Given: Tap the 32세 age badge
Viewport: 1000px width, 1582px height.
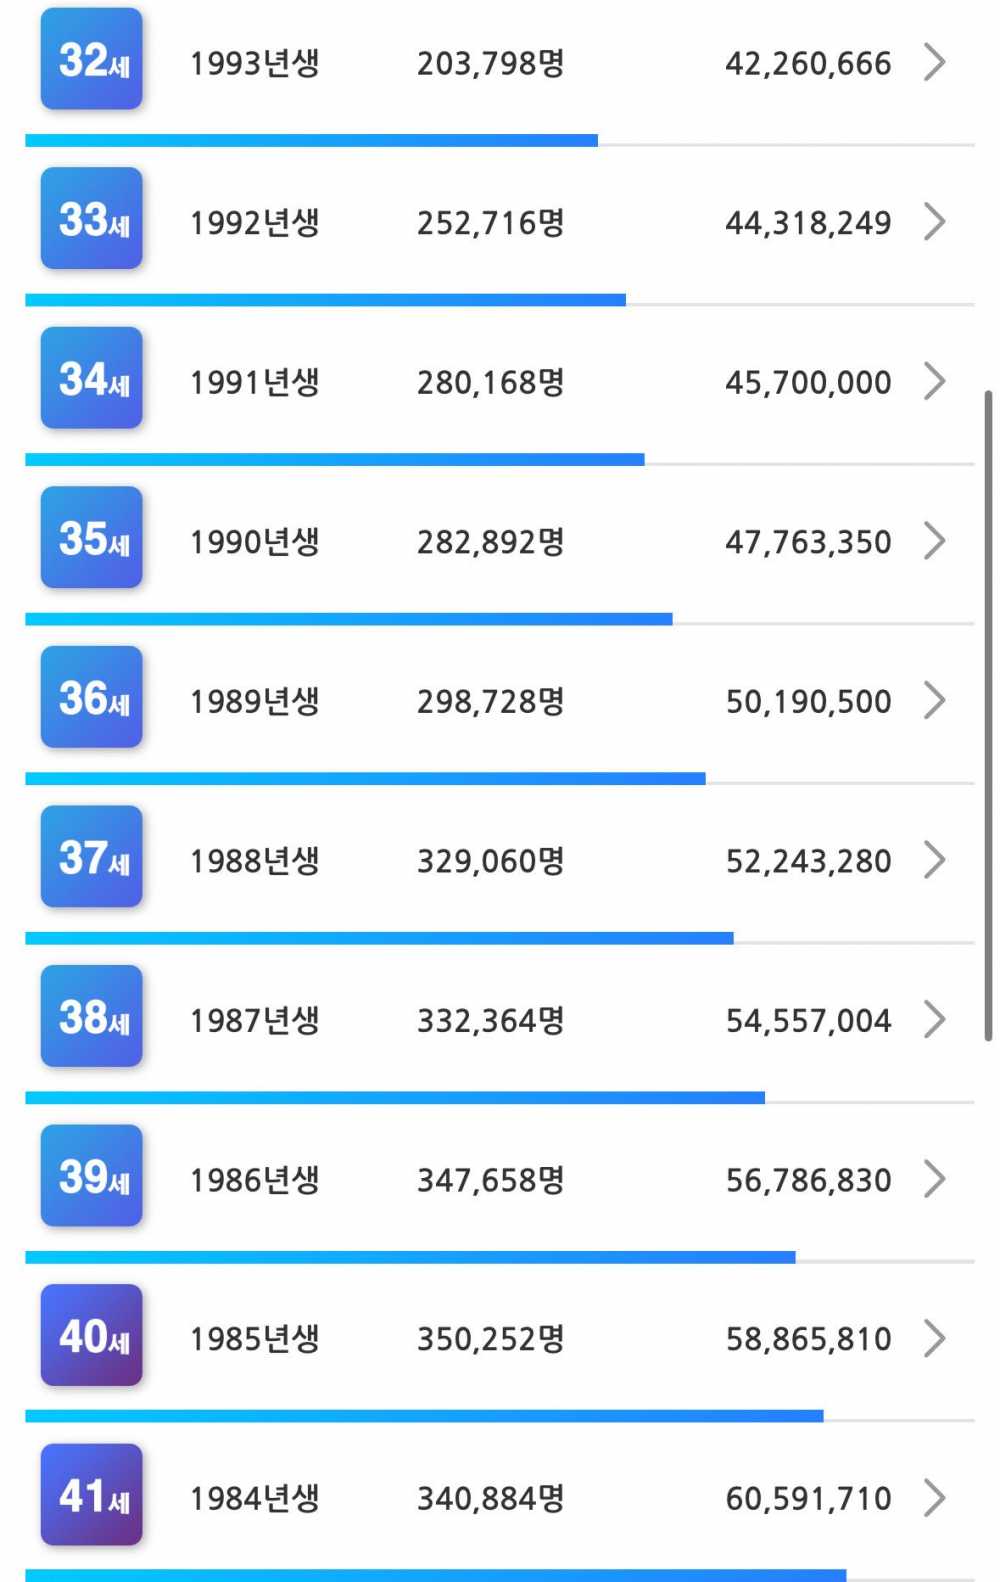Looking at the screenshot, I should (91, 59).
